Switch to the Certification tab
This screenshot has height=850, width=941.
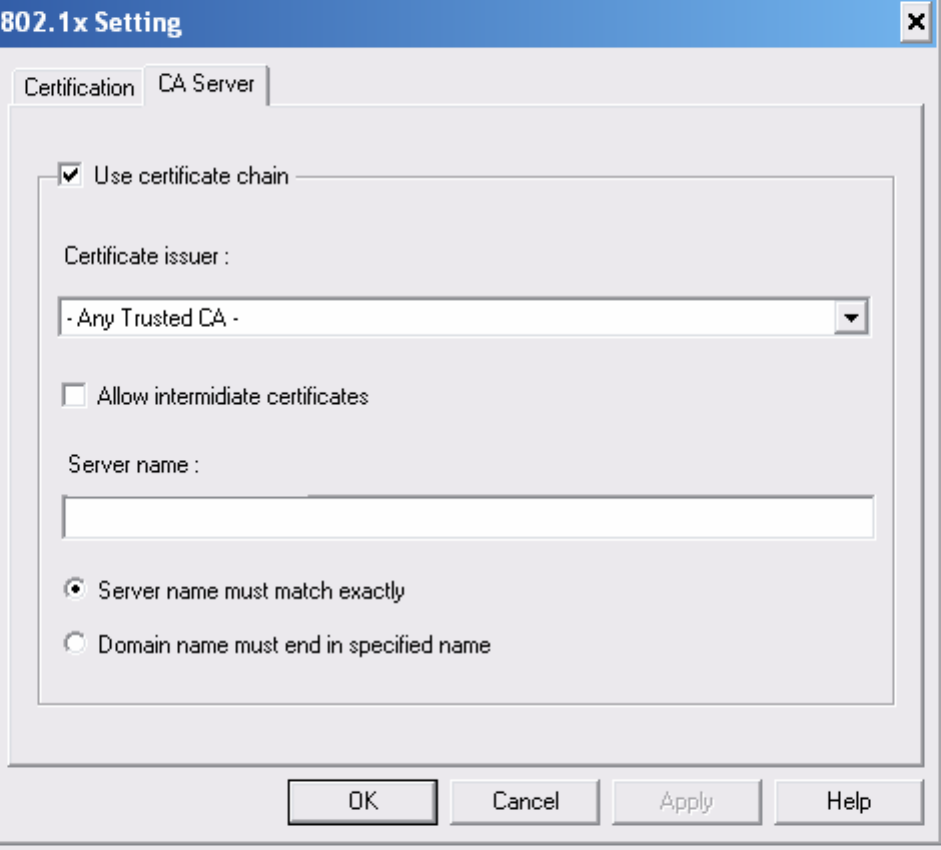click(78, 88)
